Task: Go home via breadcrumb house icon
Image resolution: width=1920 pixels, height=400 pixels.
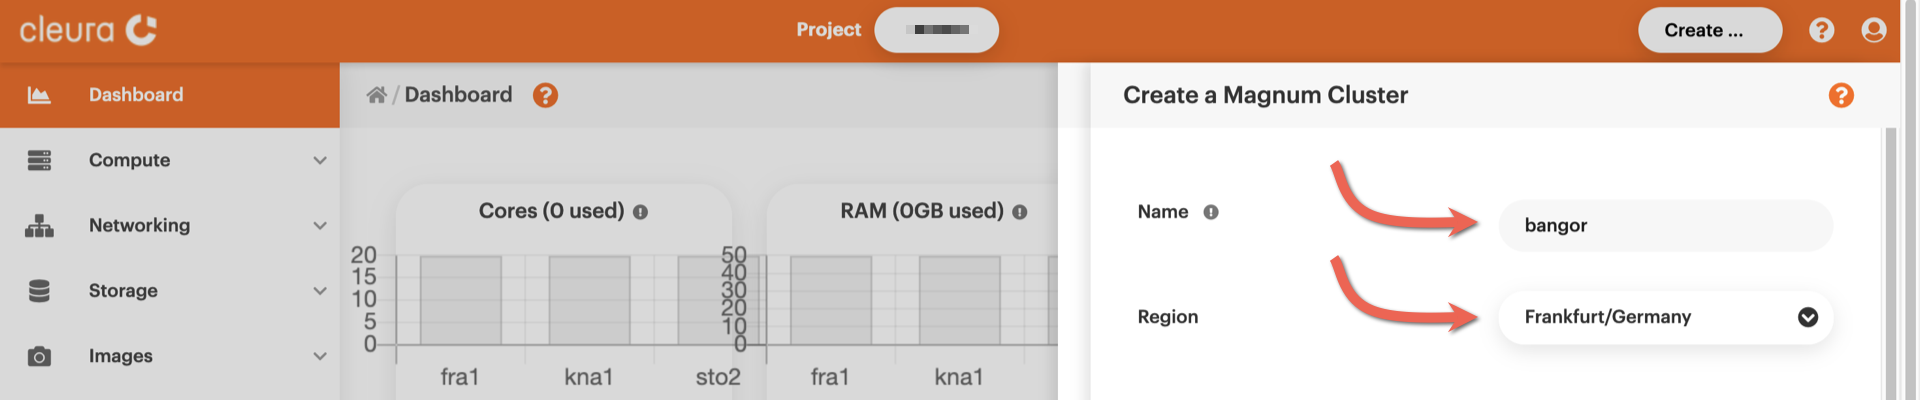Action: 376,95
